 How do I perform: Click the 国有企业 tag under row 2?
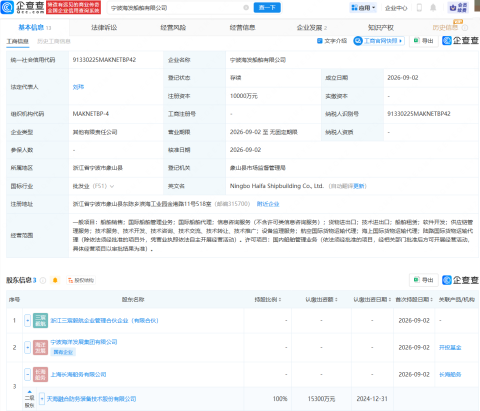coord(63,352)
